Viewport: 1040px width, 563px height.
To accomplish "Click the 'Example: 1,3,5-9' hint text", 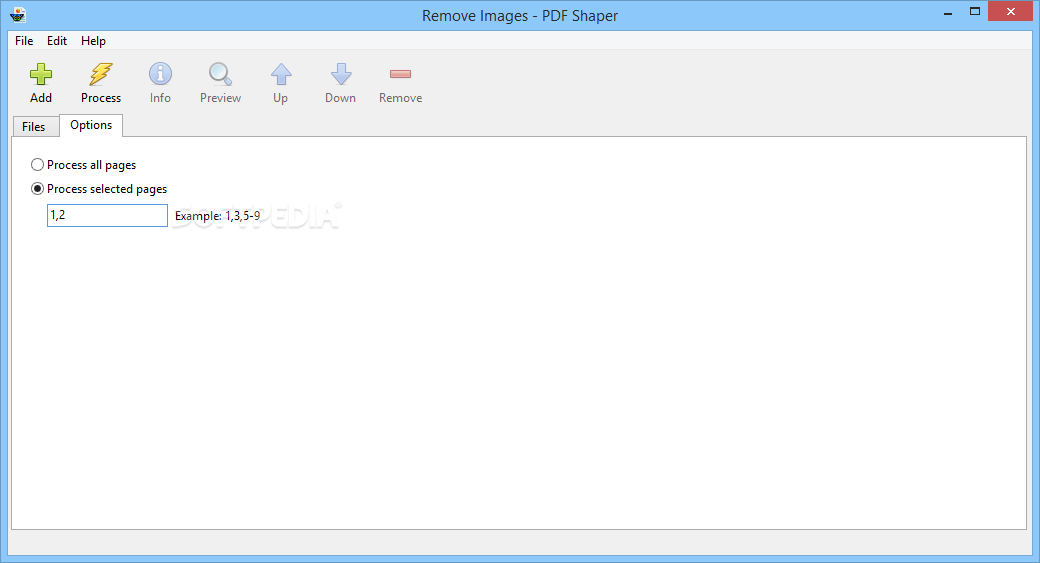I will pyautogui.click(x=218, y=216).
